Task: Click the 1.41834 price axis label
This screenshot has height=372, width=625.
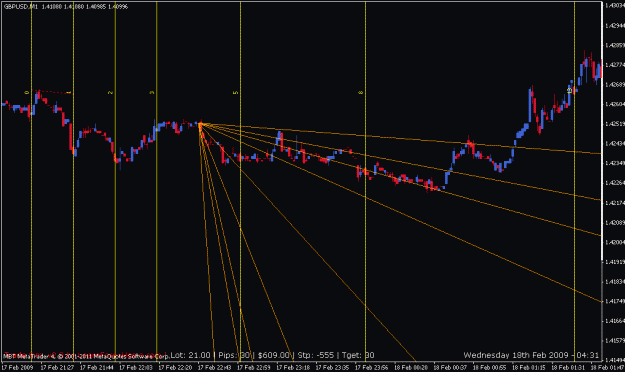Action: tap(615, 281)
